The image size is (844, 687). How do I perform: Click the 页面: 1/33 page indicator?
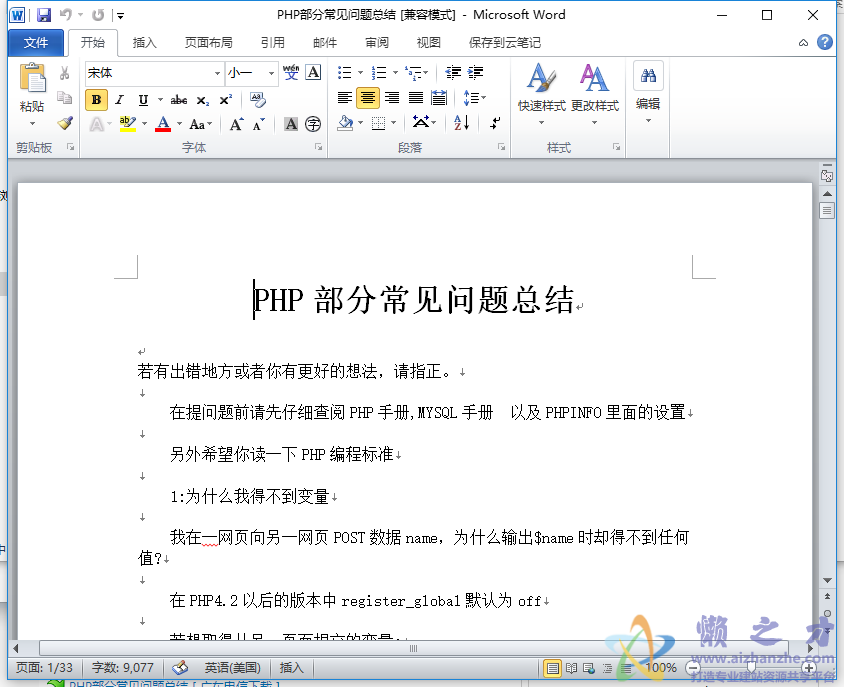pos(44,668)
